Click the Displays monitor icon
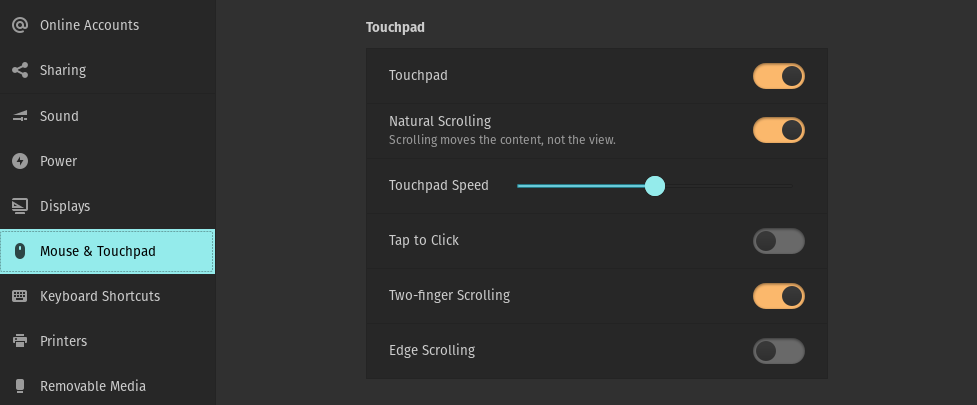The height and width of the screenshot is (405, 977). [x=20, y=206]
